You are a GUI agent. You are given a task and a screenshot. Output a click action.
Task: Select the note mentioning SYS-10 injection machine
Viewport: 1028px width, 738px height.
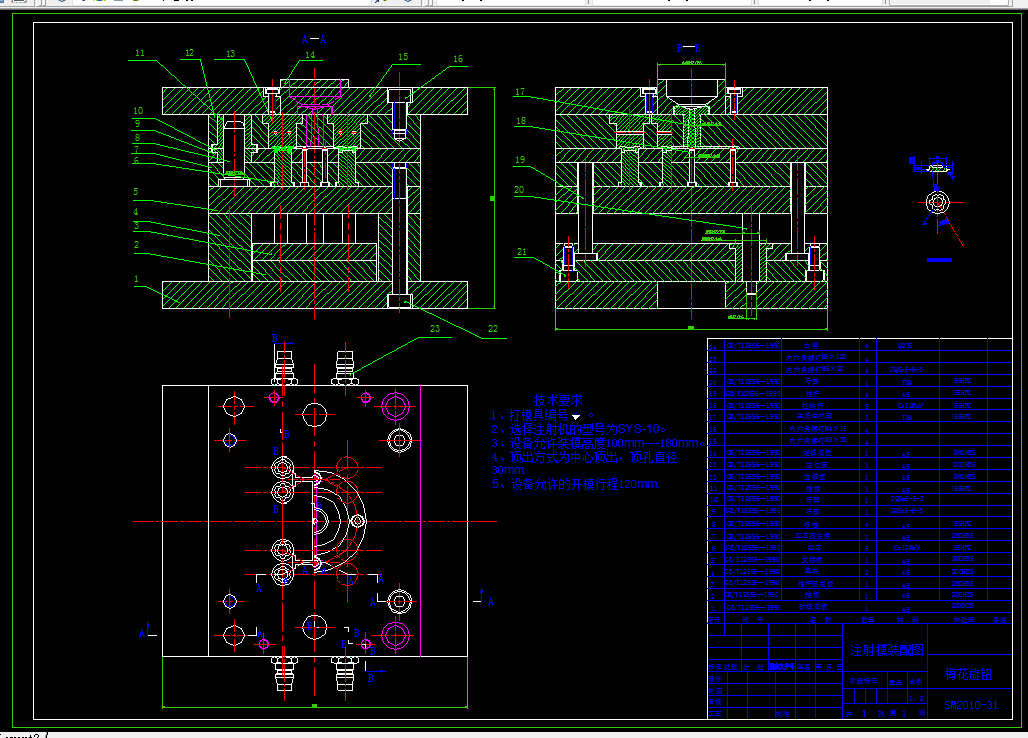coord(579,429)
